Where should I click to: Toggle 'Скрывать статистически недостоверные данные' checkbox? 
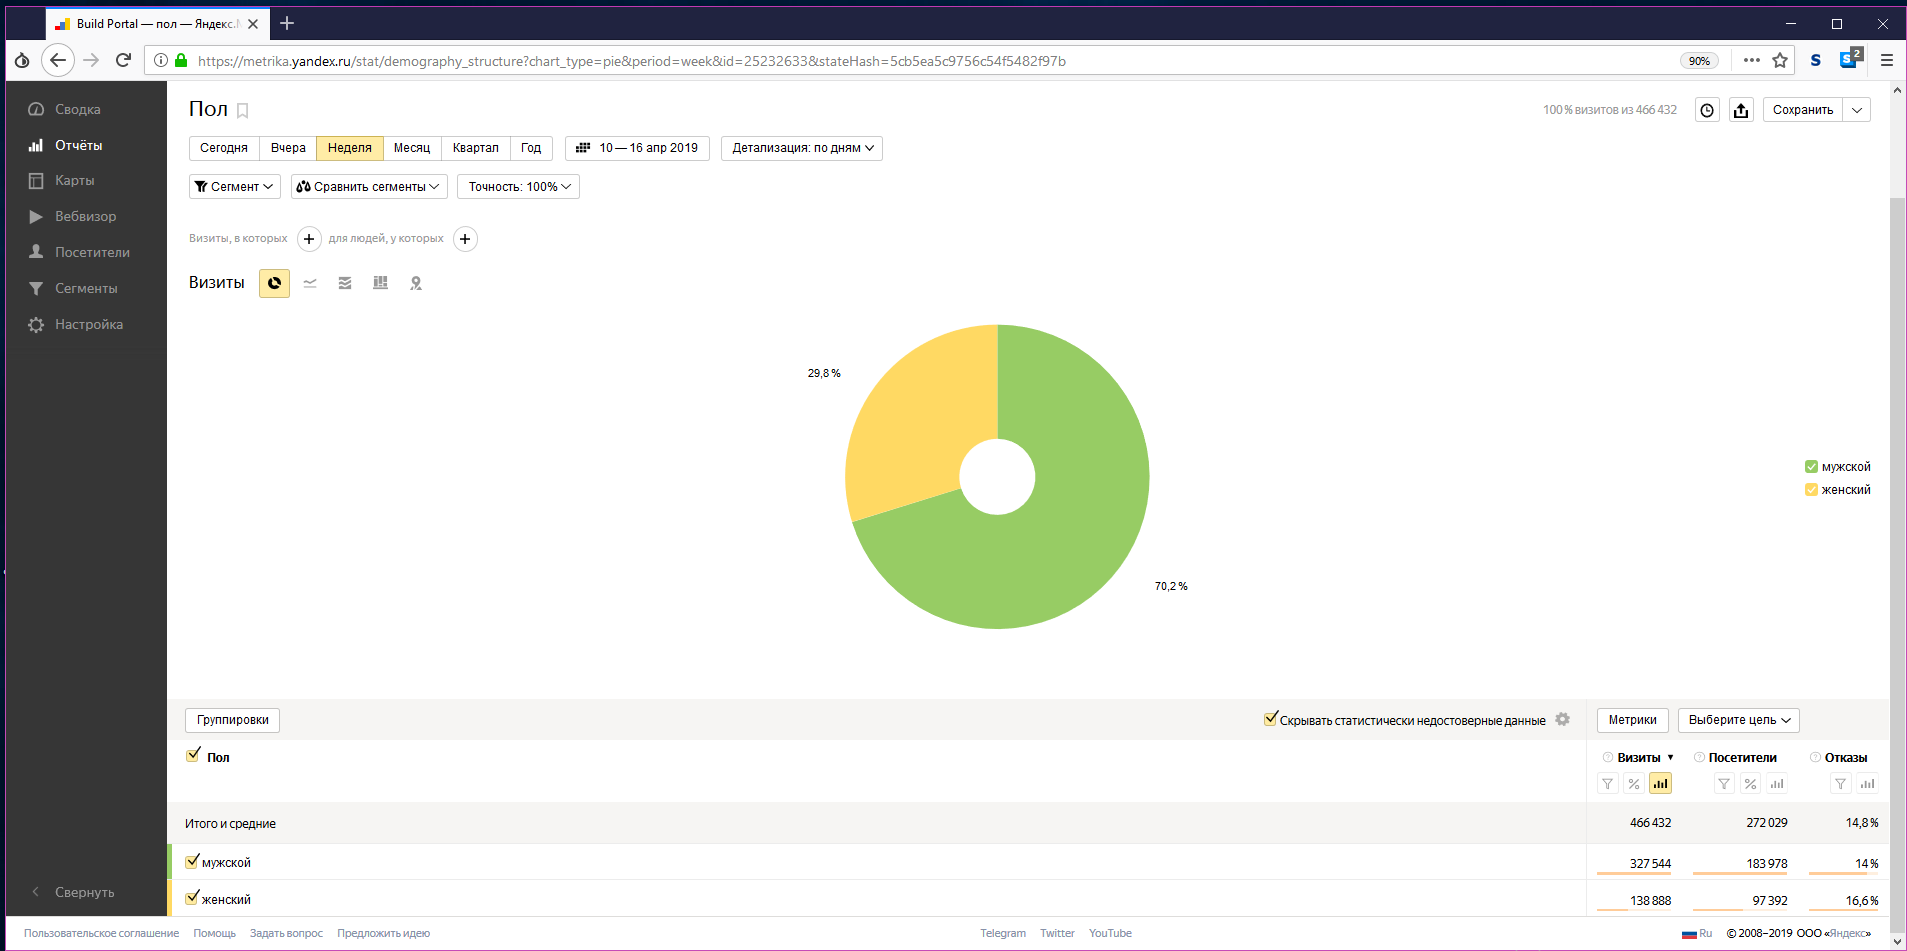[1271, 718]
